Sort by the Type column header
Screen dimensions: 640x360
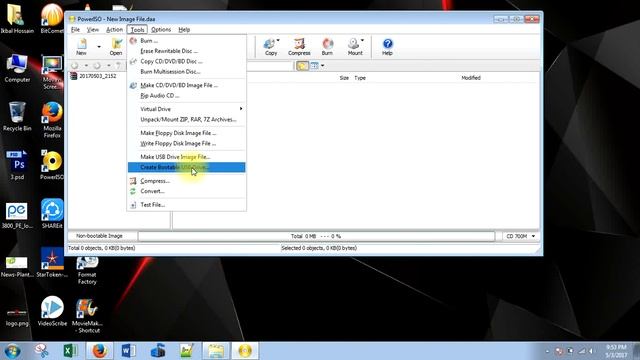(360, 78)
